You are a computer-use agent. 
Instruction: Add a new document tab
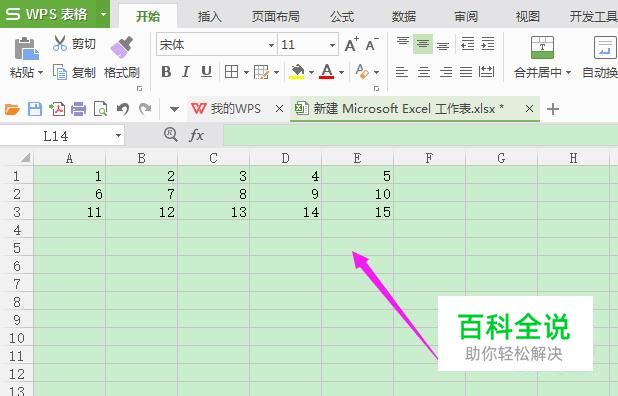pyautogui.click(x=553, y=109)
